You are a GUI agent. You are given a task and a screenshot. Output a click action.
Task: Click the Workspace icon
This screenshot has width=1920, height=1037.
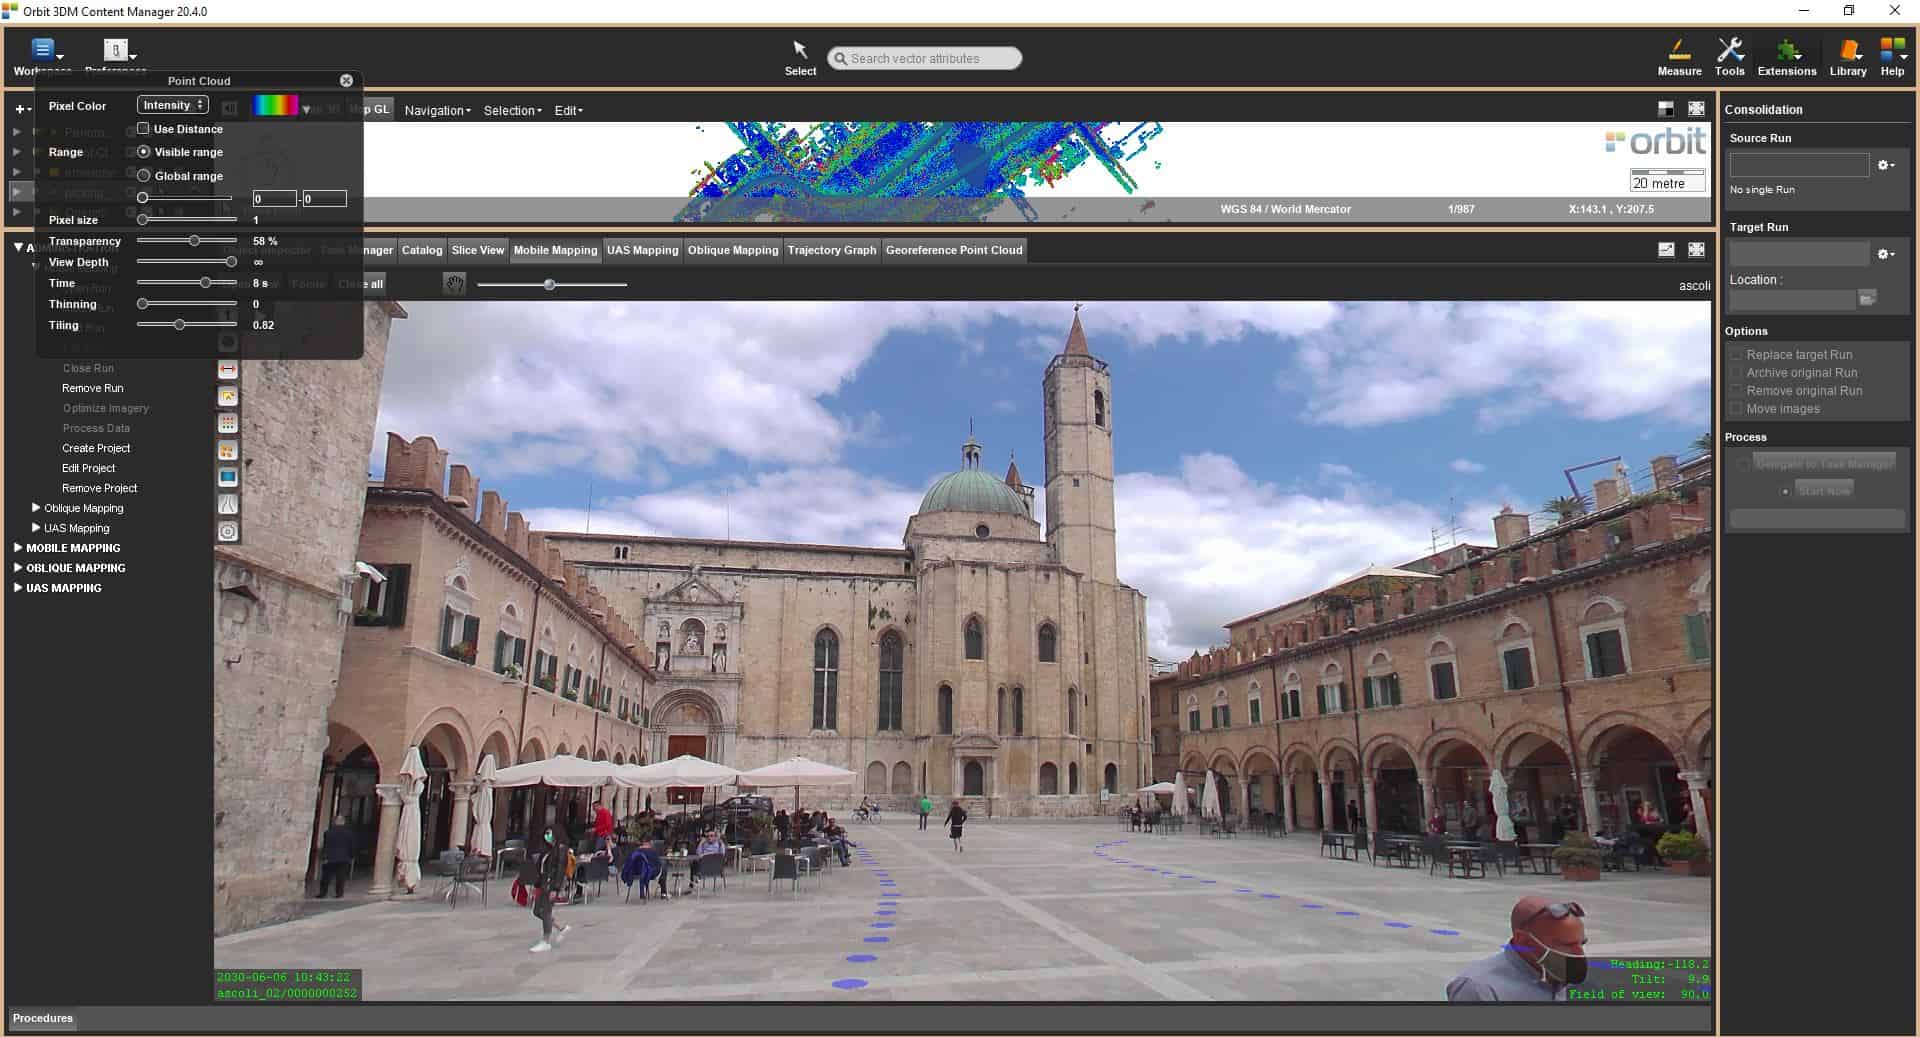tap(43, 50)
